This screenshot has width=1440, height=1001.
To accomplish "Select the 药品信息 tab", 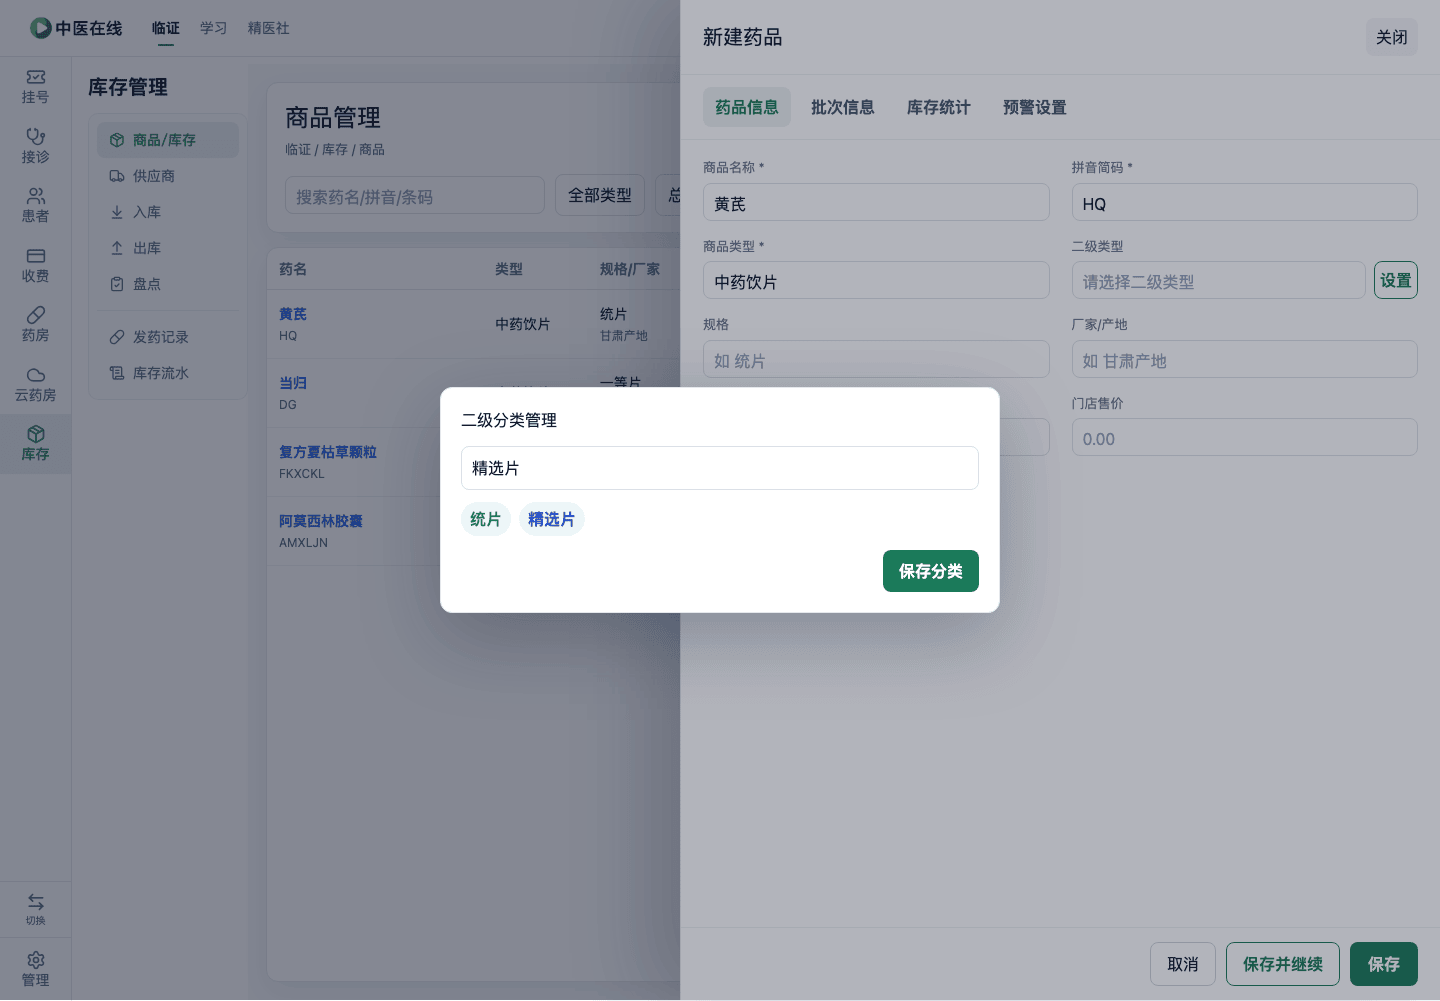I will click(x=747, y=107).
